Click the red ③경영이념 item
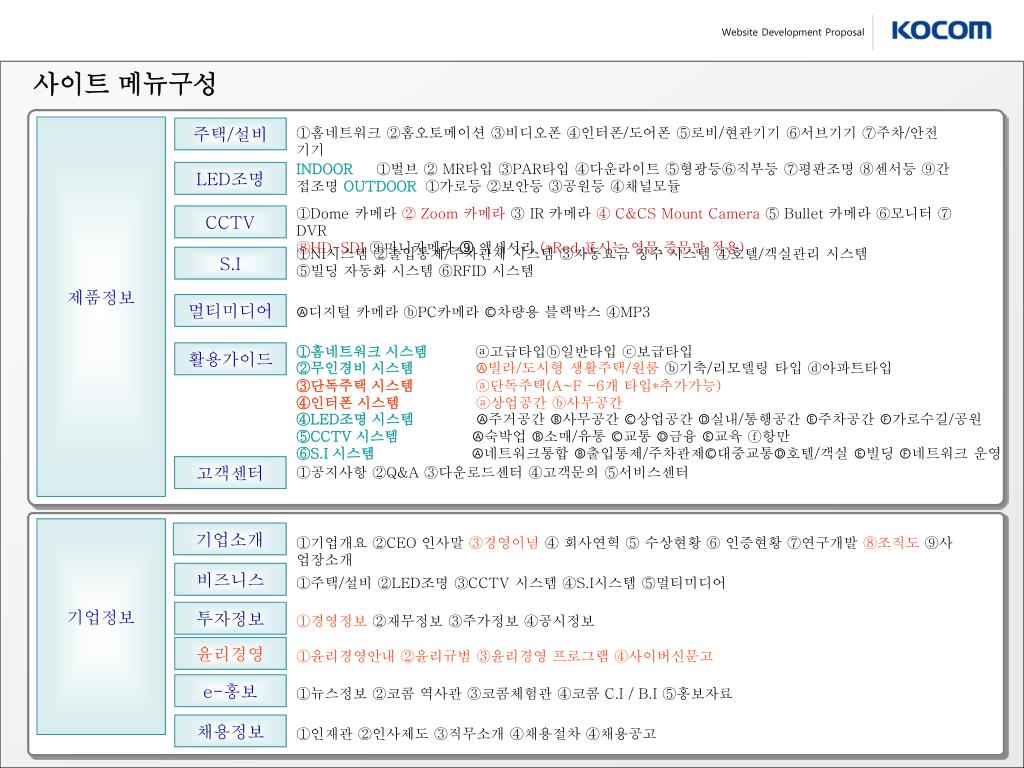Viewport: 1024px width, 768px height. [504, 543]
